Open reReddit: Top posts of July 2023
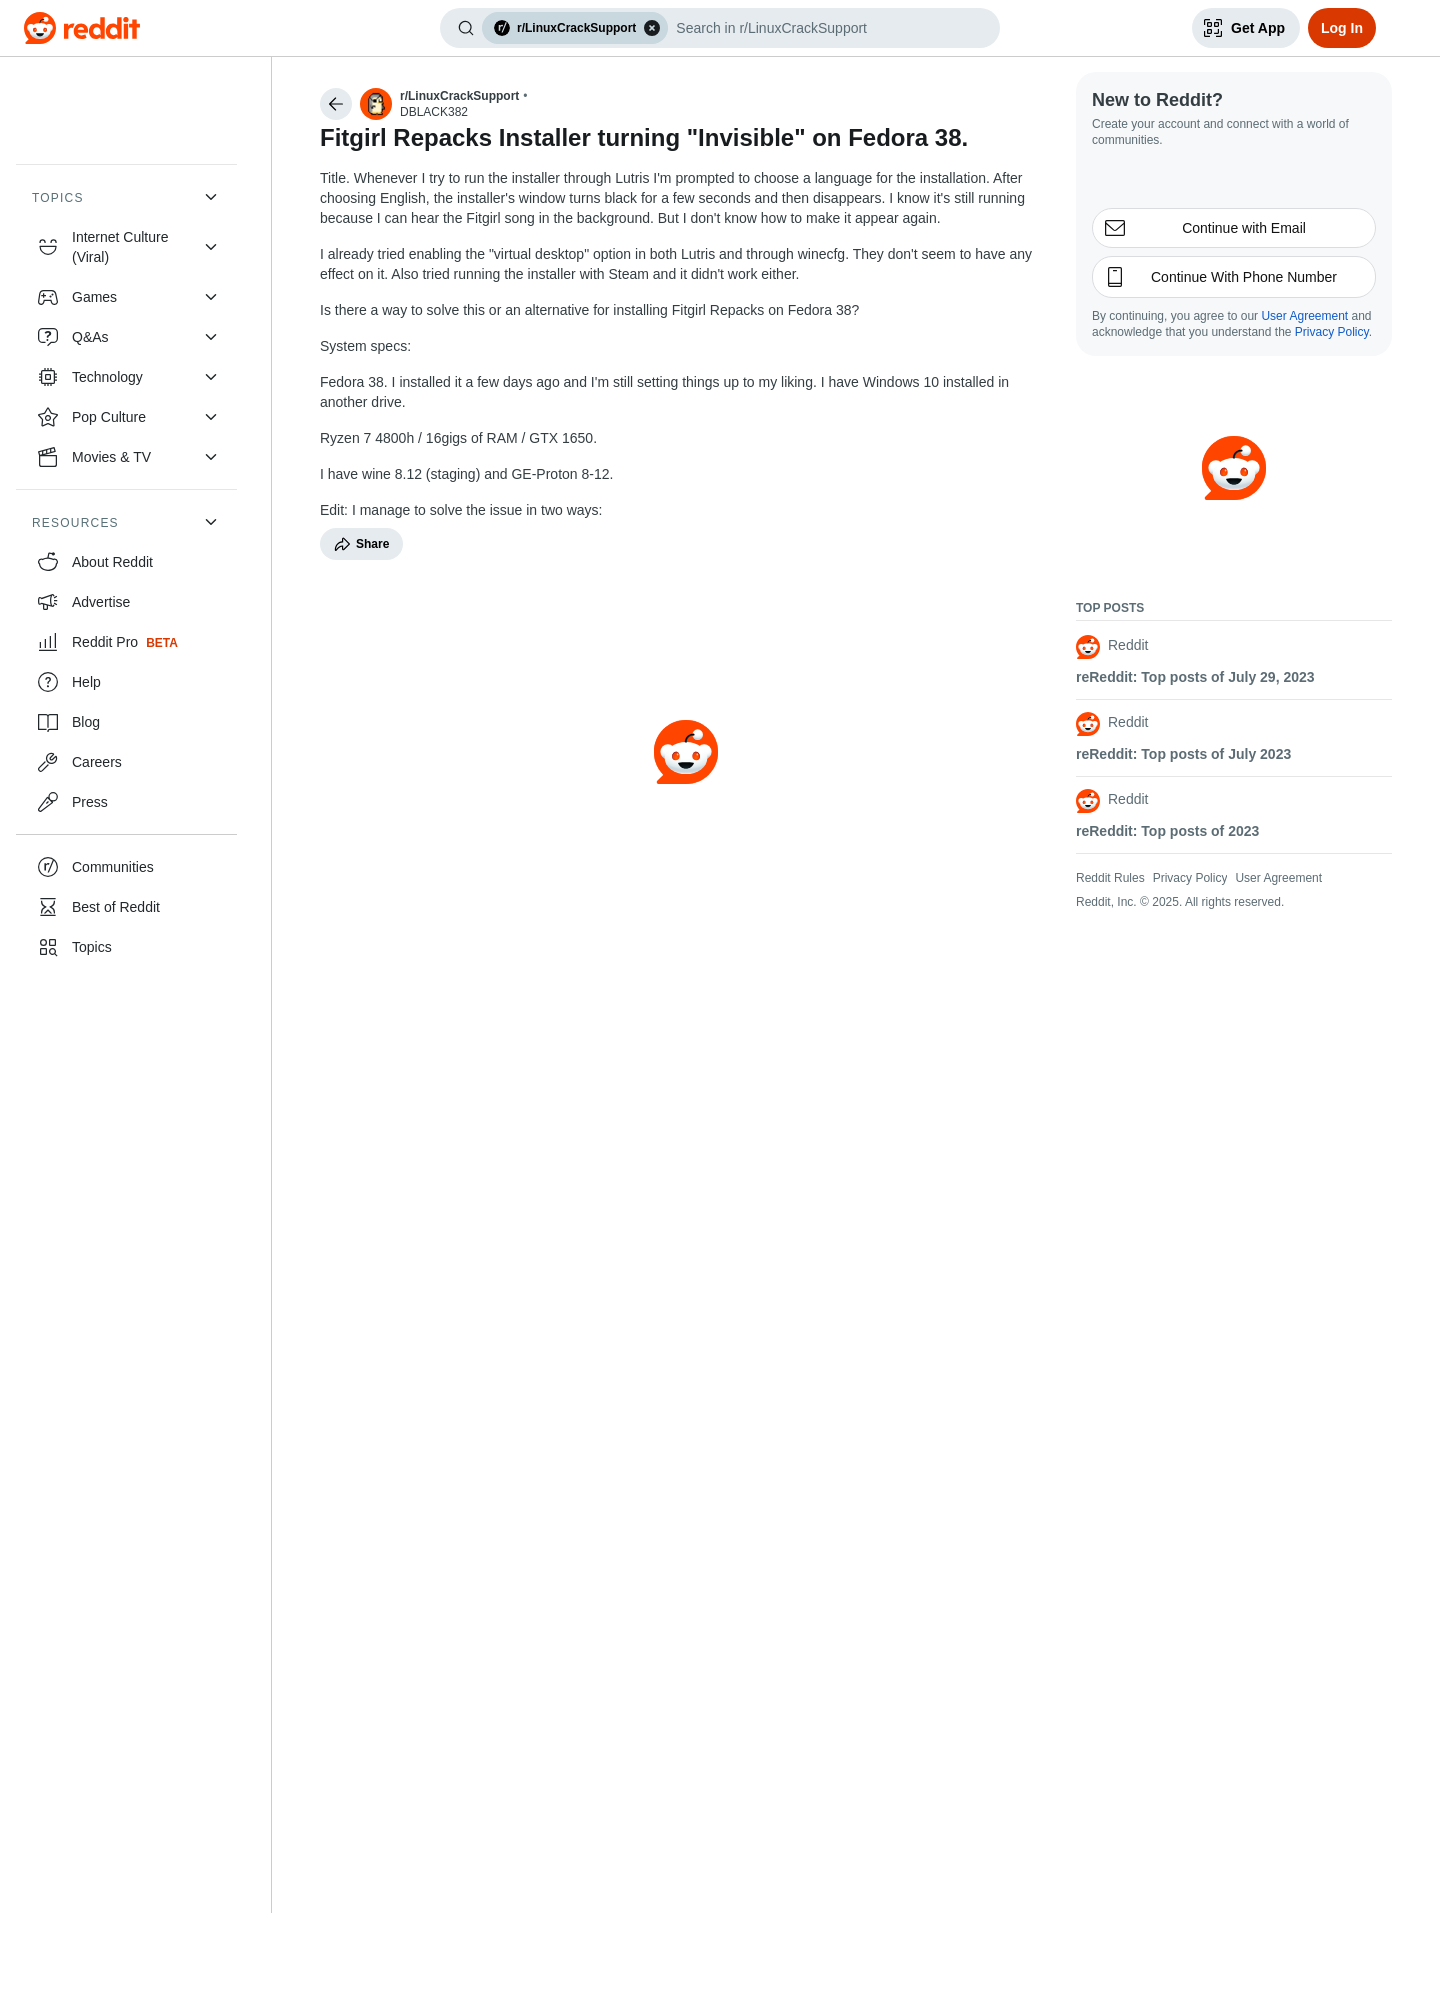Viewport: 1440px width, 2000px height. [1183, 754]
